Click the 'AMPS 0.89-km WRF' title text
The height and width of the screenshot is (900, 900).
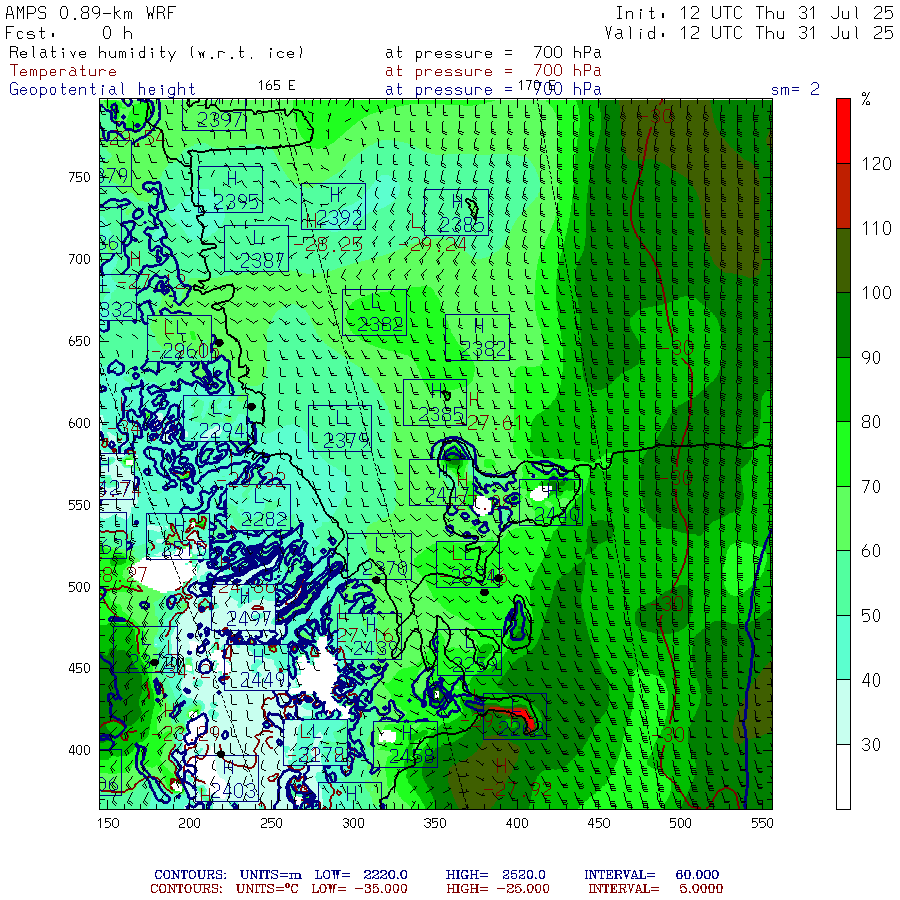point(90,13)
